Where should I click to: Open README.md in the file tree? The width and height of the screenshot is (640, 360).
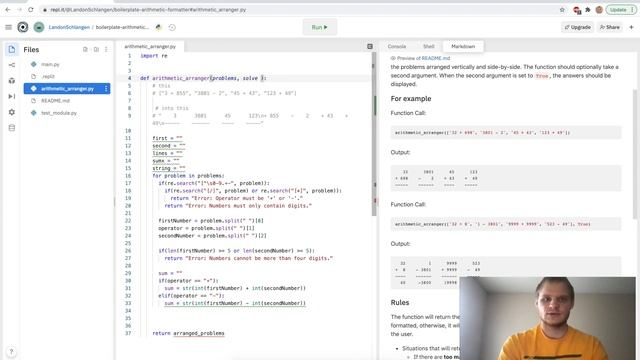pos(55,100)
